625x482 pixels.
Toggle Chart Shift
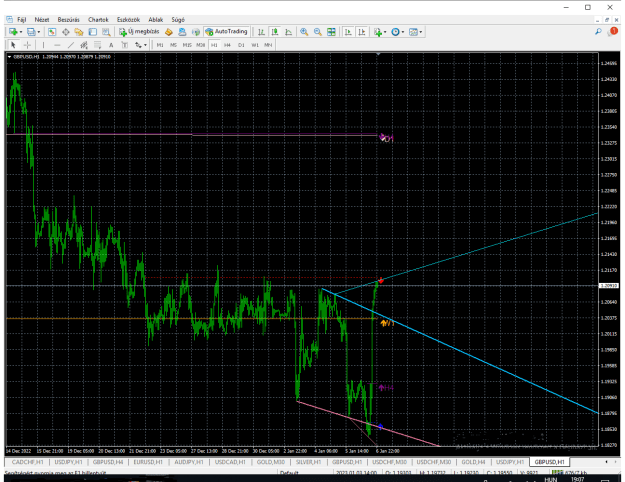pyautogui.click(x=362, y=32)
